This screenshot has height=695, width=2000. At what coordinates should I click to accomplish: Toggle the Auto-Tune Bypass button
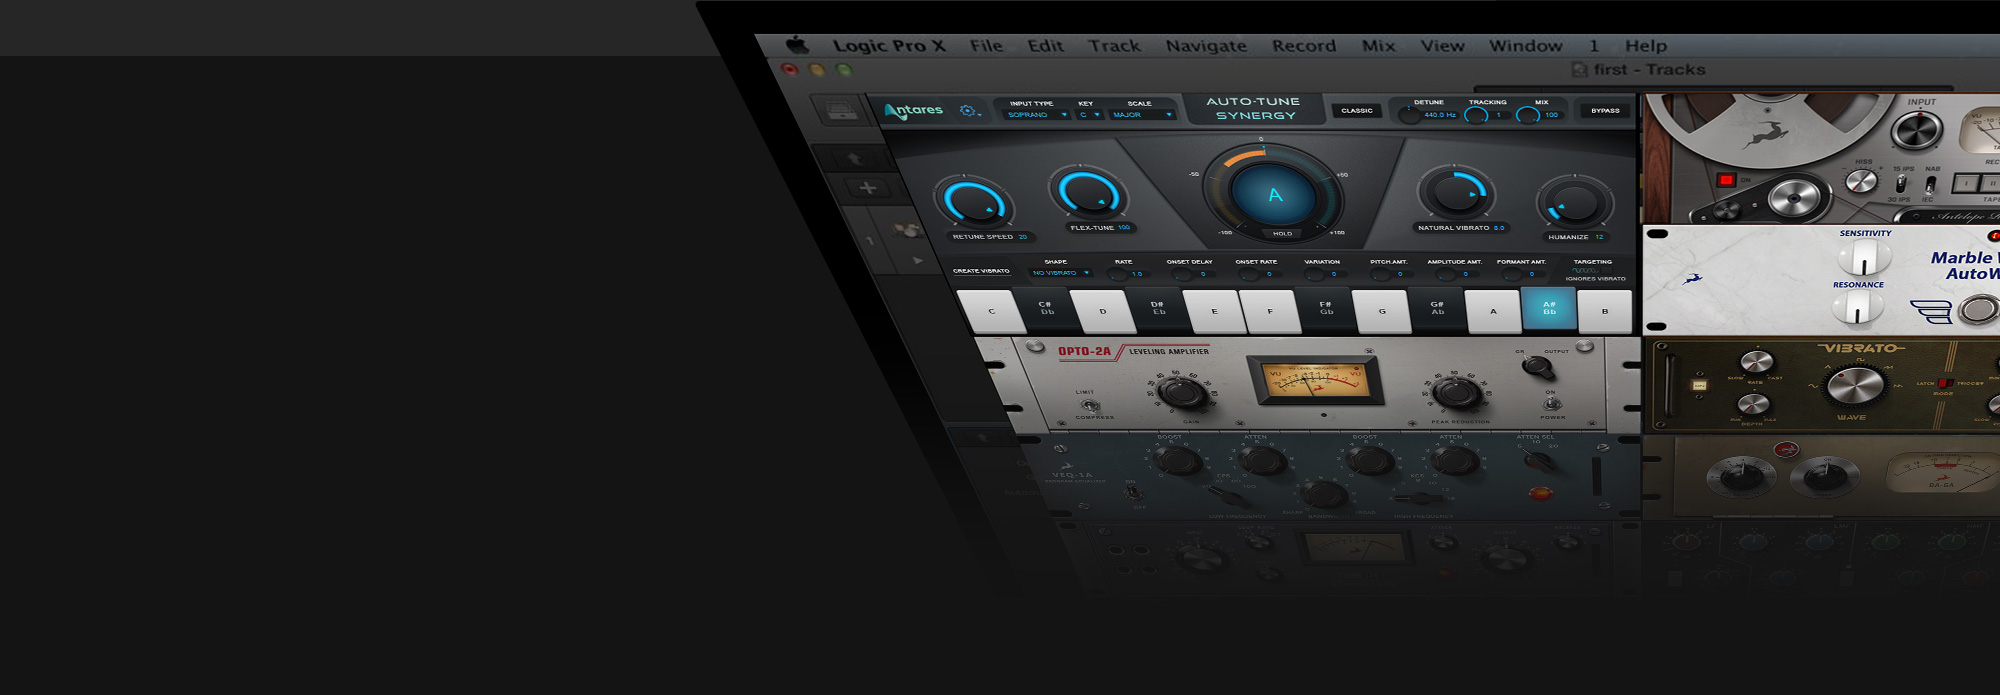click(1605, 111)
